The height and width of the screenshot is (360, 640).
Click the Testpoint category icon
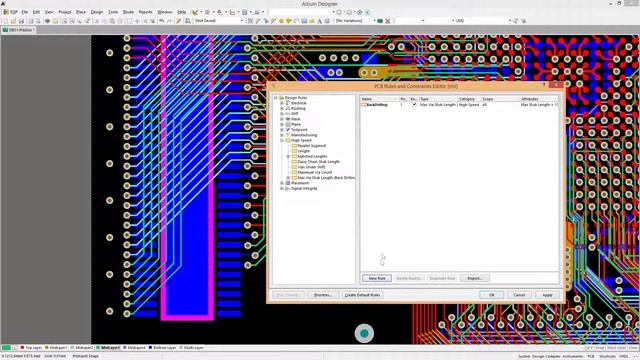[x=288, y=129]
